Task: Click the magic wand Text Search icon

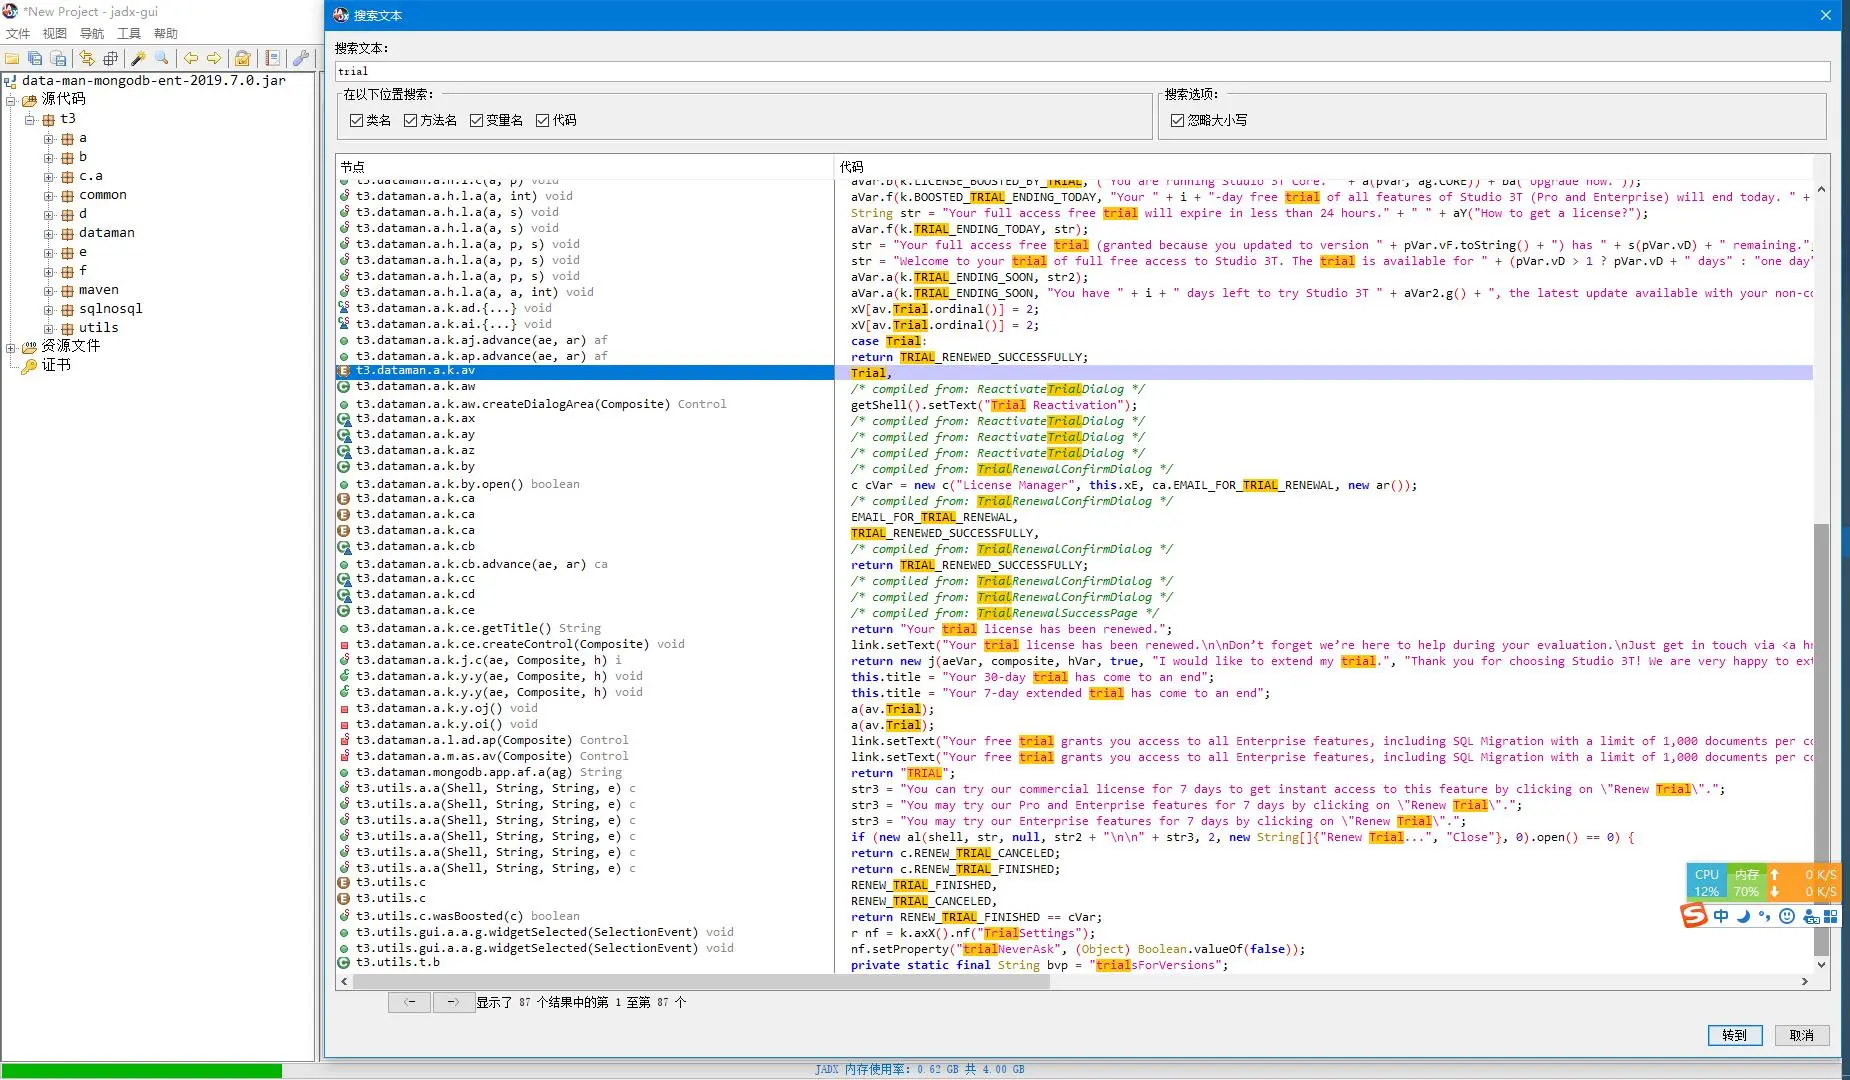Action: pos(139,58)
